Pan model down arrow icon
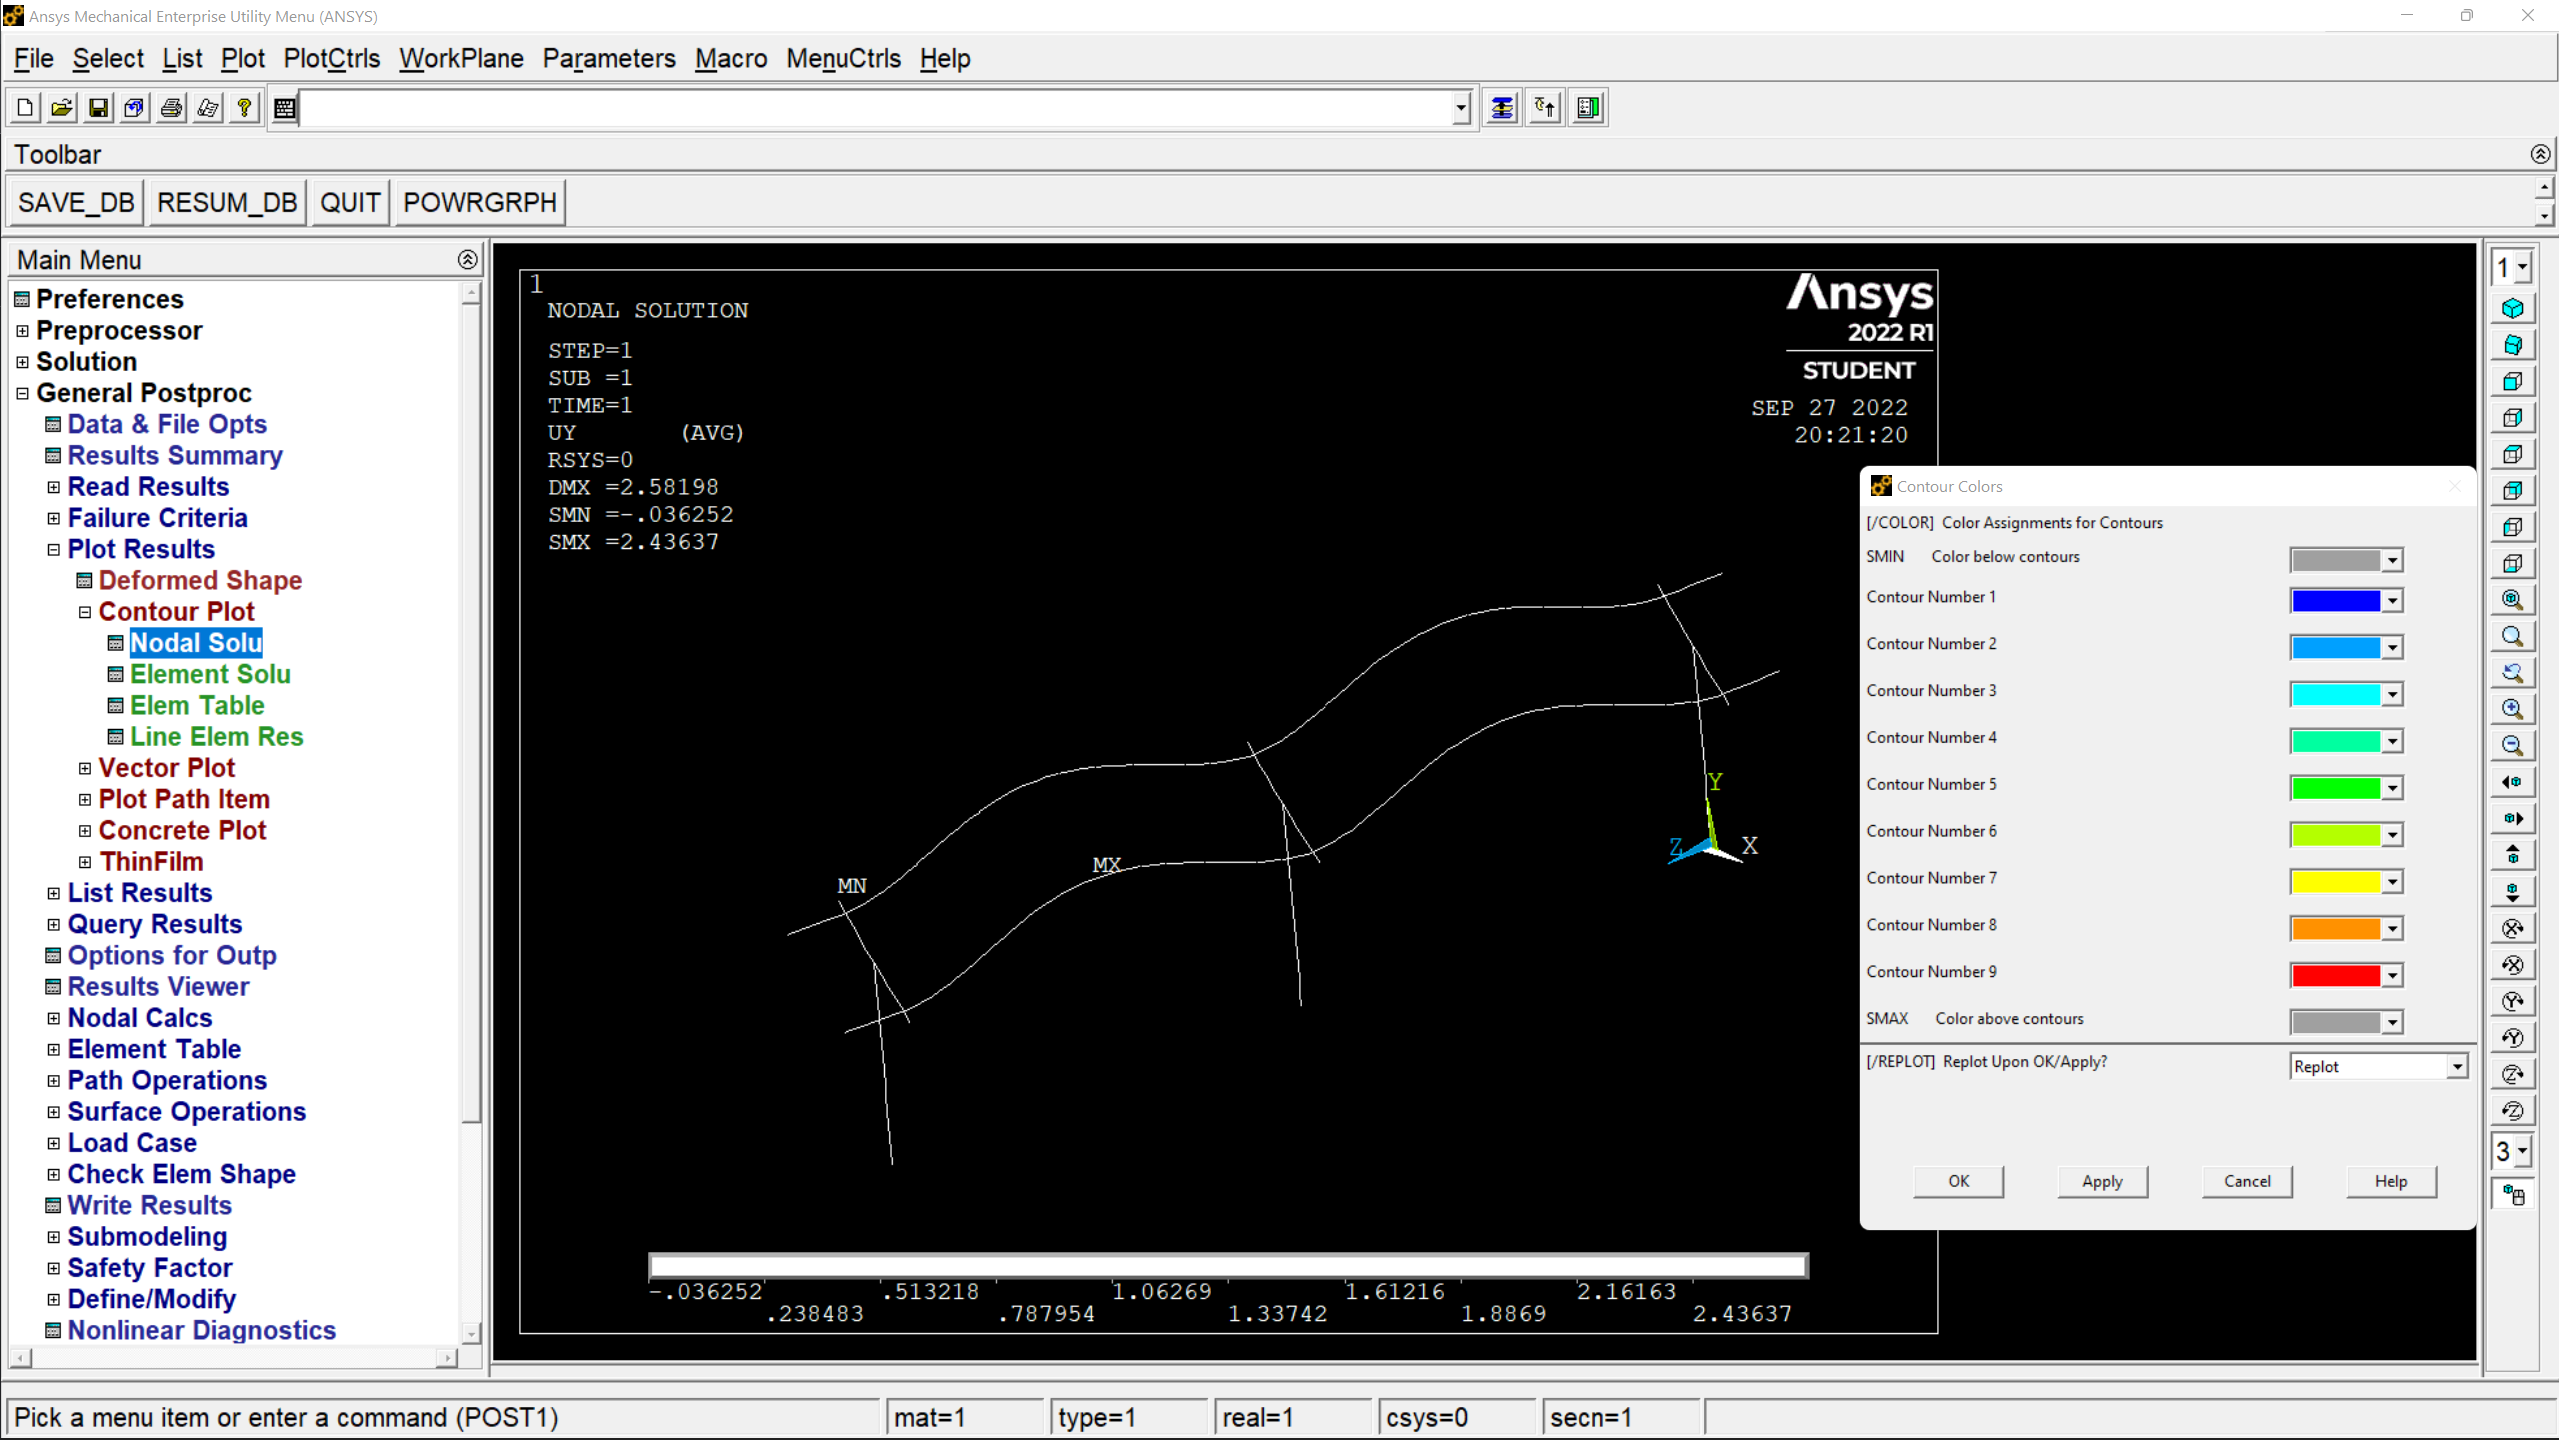The width and height of the screenshot is (2559, 1440). click(x=2513, y=891)
